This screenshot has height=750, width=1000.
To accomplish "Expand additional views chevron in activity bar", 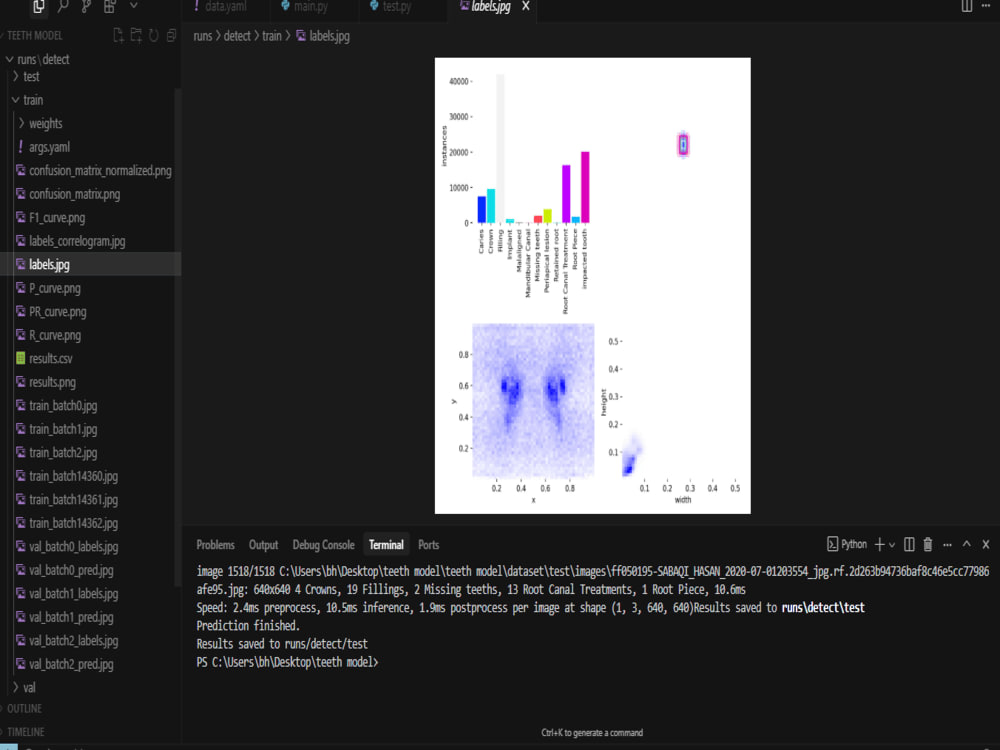I will tap(133, 5).
